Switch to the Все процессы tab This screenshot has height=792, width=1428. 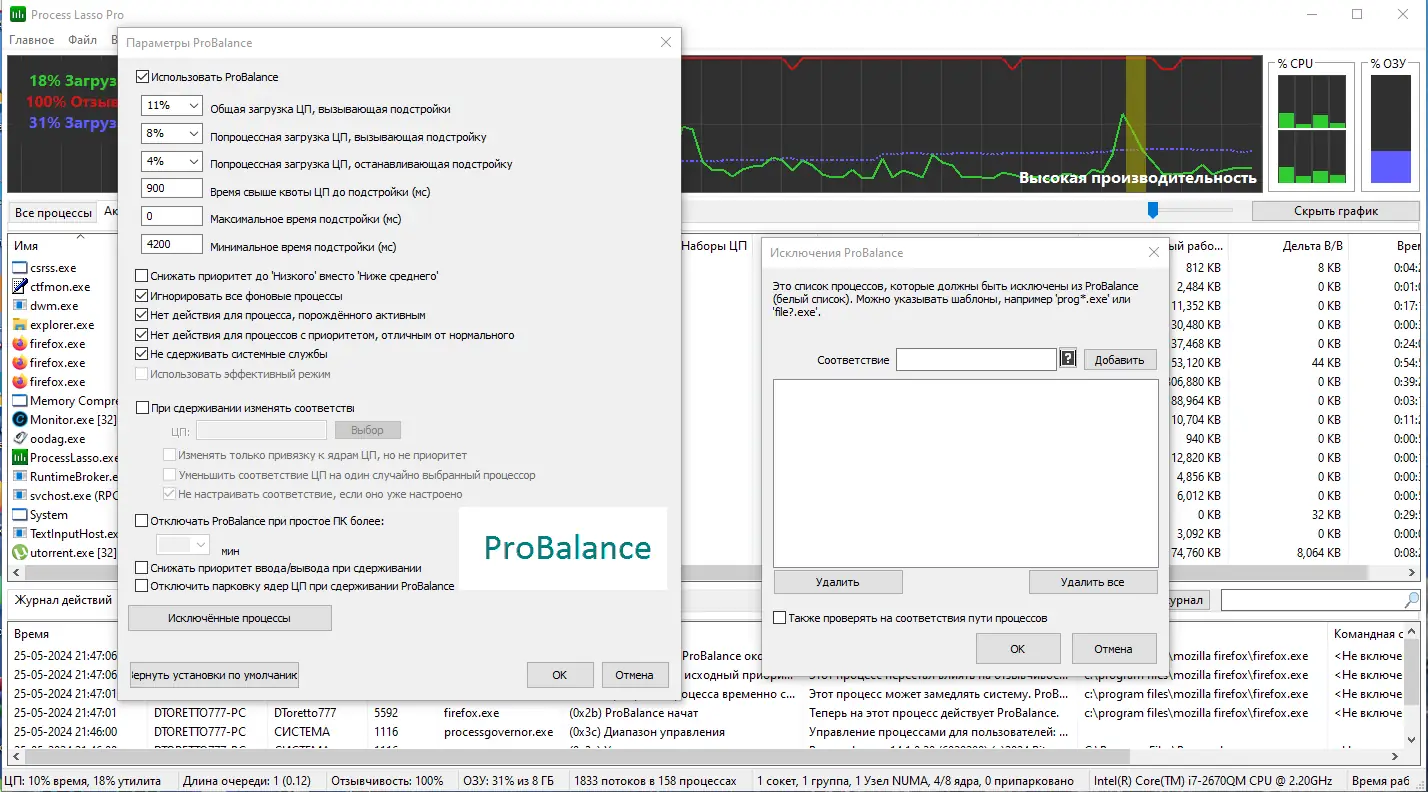point(52,212)
